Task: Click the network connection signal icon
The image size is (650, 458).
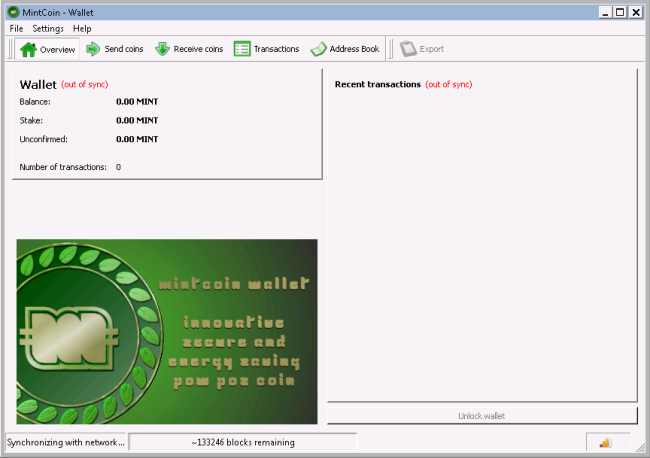Action: 604,442
